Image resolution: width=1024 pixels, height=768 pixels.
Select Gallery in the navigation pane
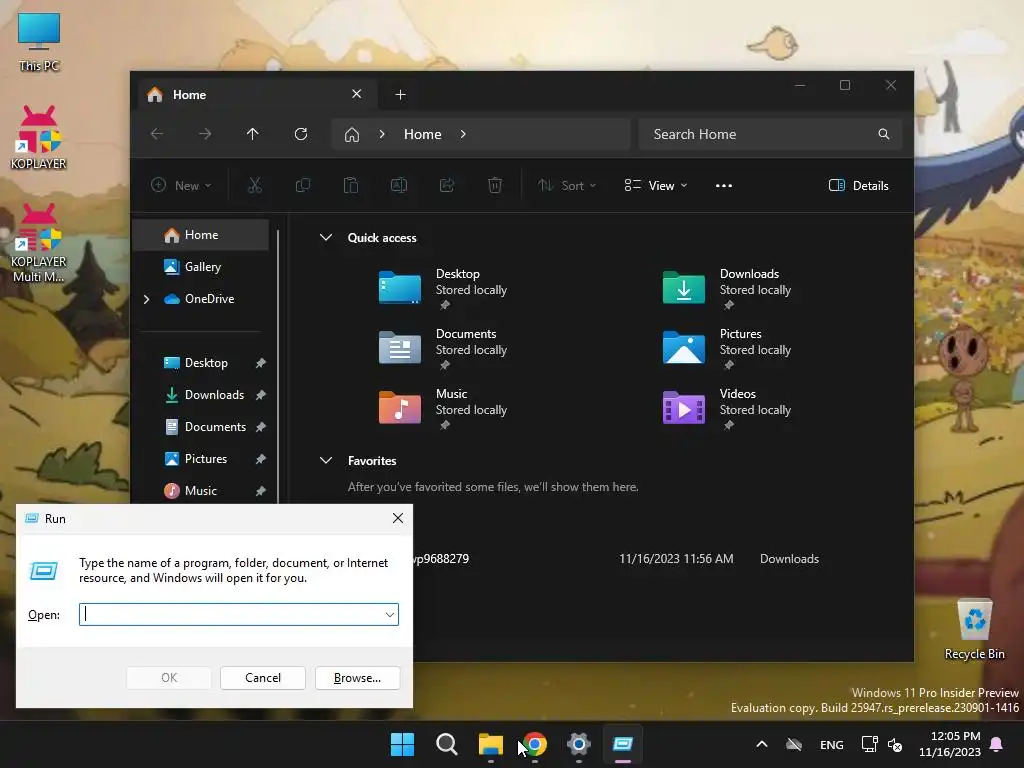pos(200,267)
